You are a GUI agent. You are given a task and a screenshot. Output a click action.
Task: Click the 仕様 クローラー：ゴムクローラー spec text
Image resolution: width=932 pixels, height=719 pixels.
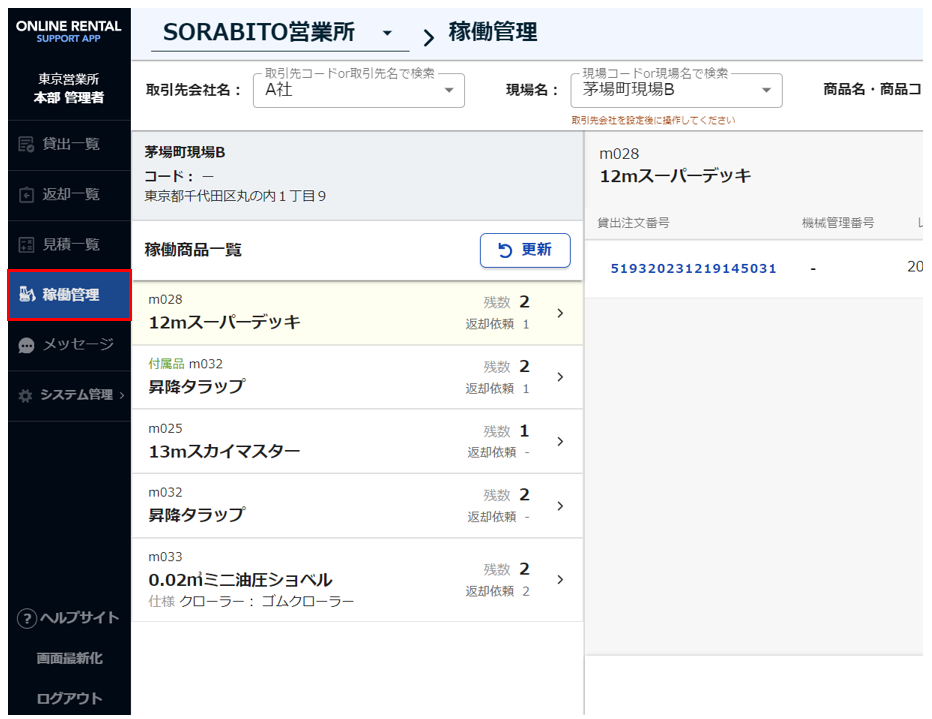pyautogui.click(x=251, y=602)
